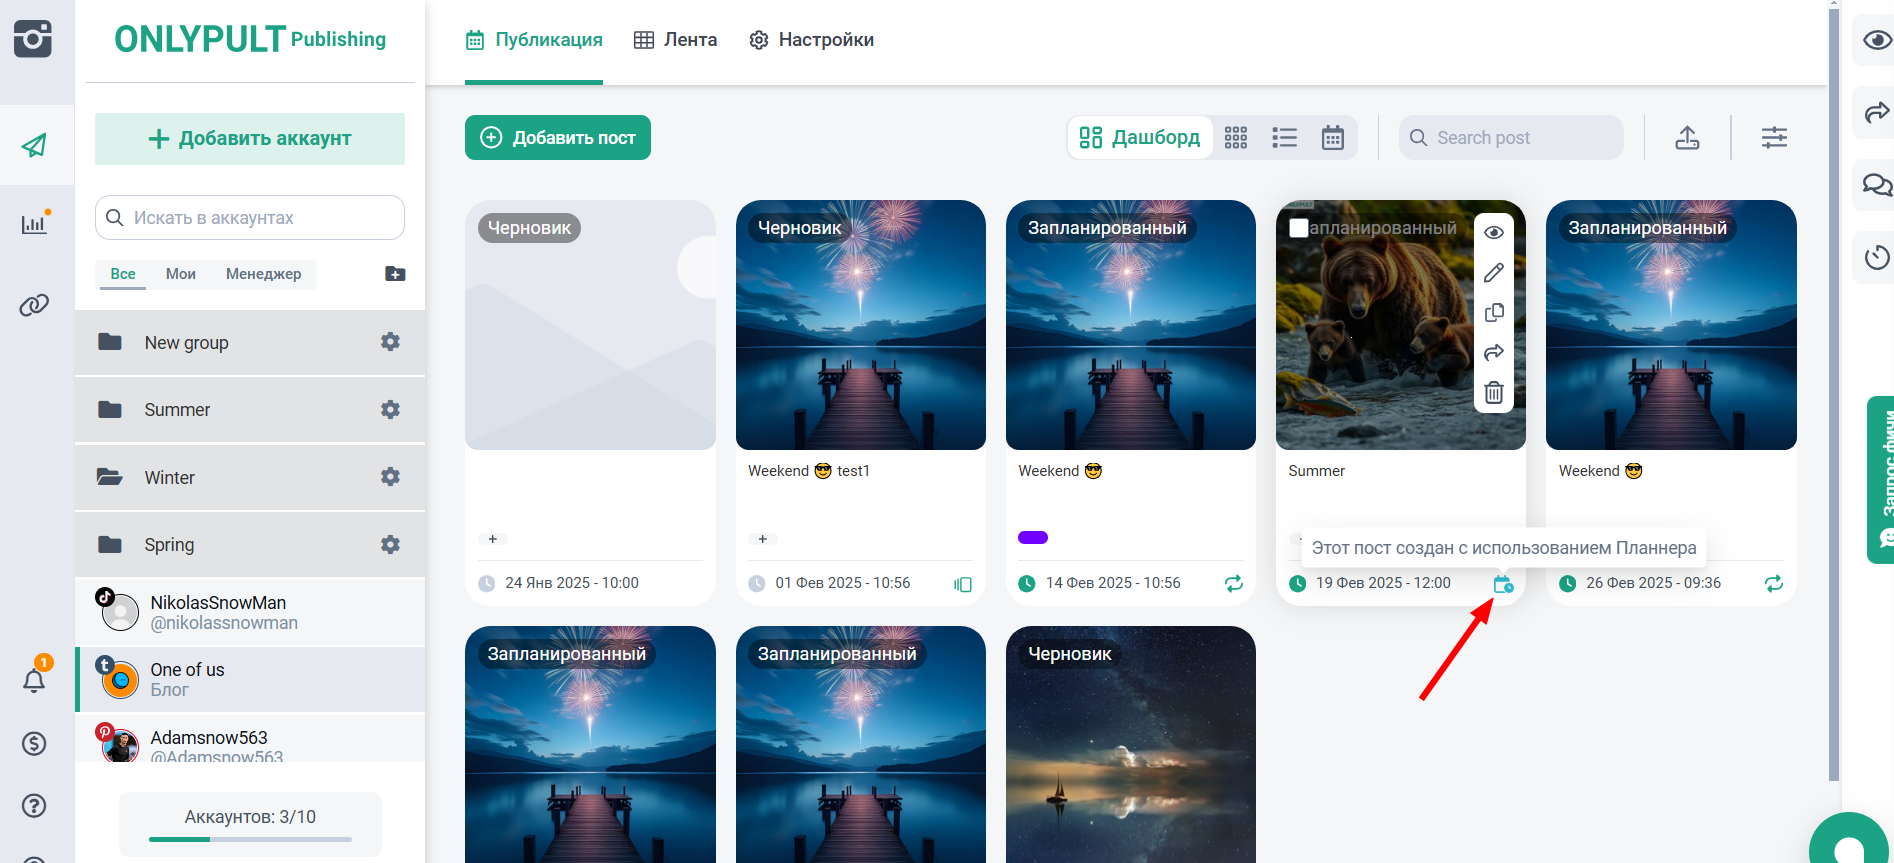Expand the Winter folder group
The image size is (1894, 863).
coord(170,477)
